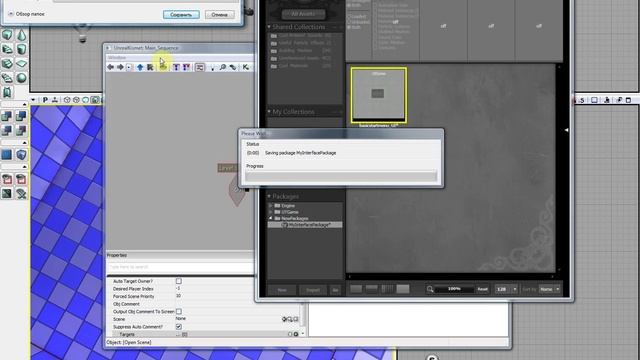640x360 pixels.
Task: Select the Sheet brush builder
Action: [x=21, y=64]
